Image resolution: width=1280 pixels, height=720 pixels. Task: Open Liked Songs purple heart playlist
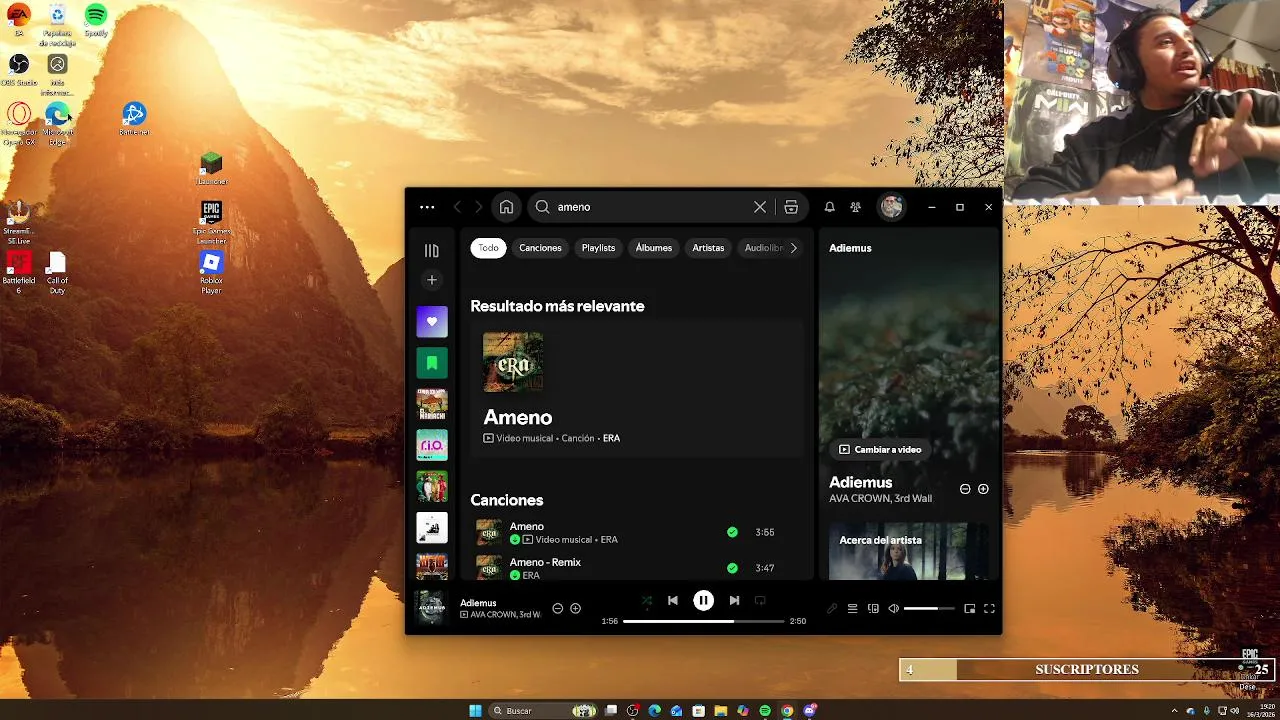coord(432,321)
